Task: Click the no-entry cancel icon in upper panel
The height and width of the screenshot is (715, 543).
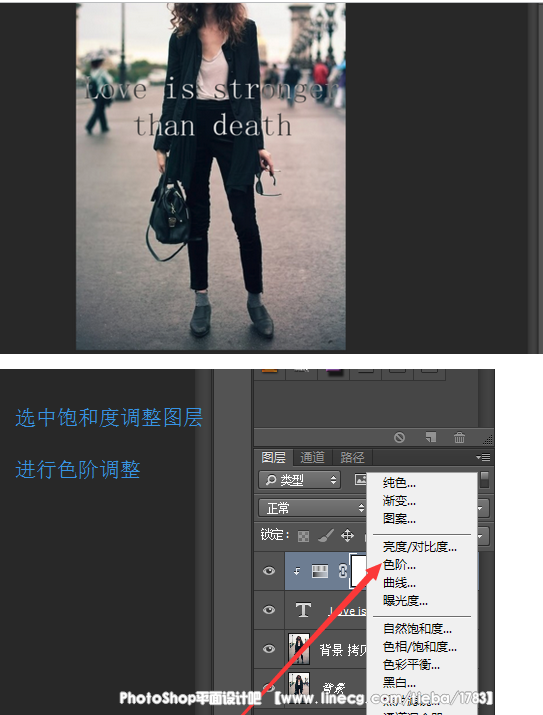Action: click(399, 438)
